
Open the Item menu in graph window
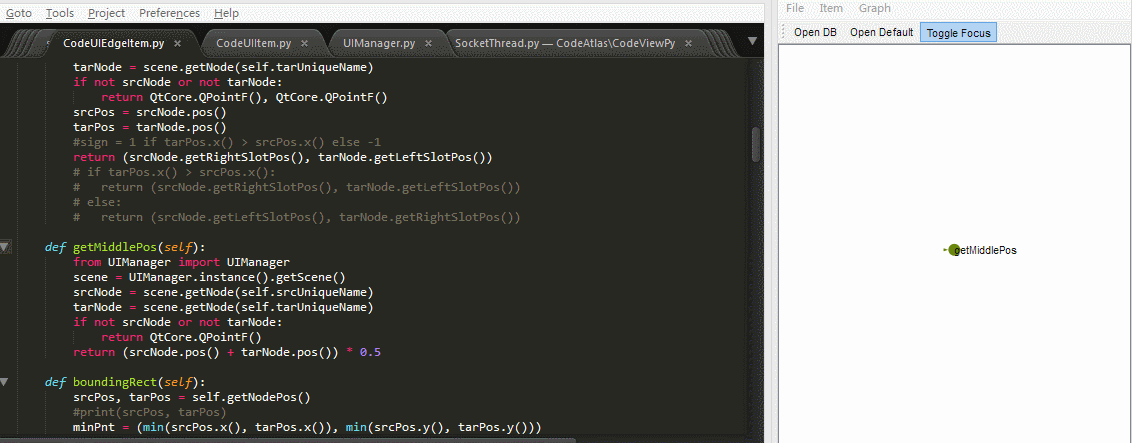tap(831, 8)
